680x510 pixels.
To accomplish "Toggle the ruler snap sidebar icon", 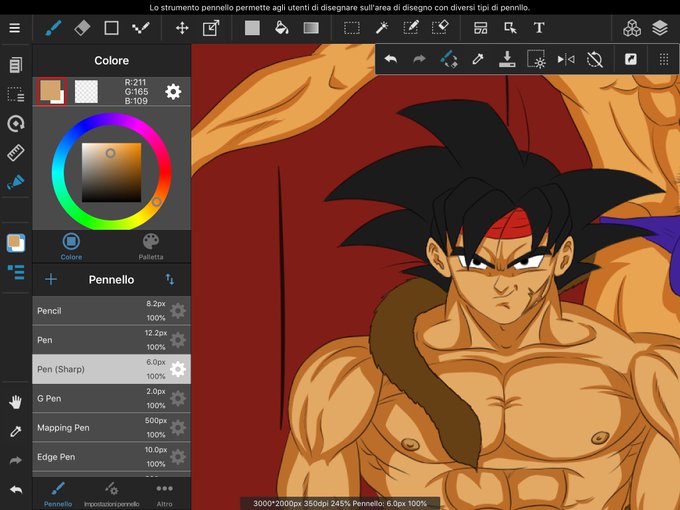I will tap(16, 153).
